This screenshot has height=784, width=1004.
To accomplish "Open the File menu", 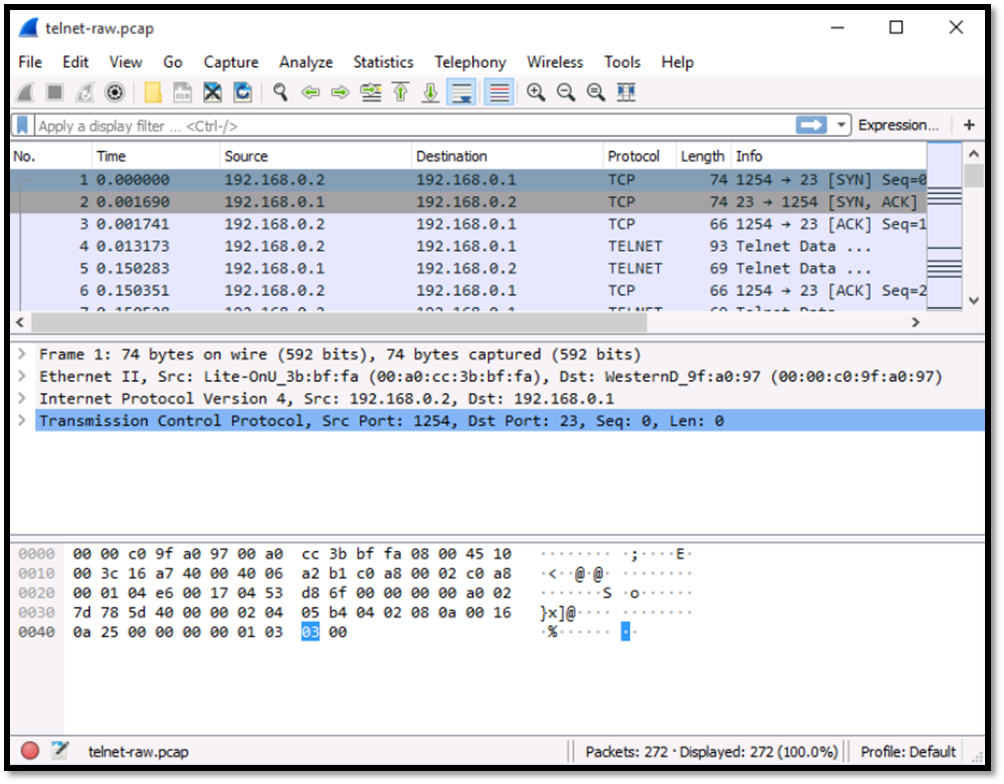I will point(30,62).
